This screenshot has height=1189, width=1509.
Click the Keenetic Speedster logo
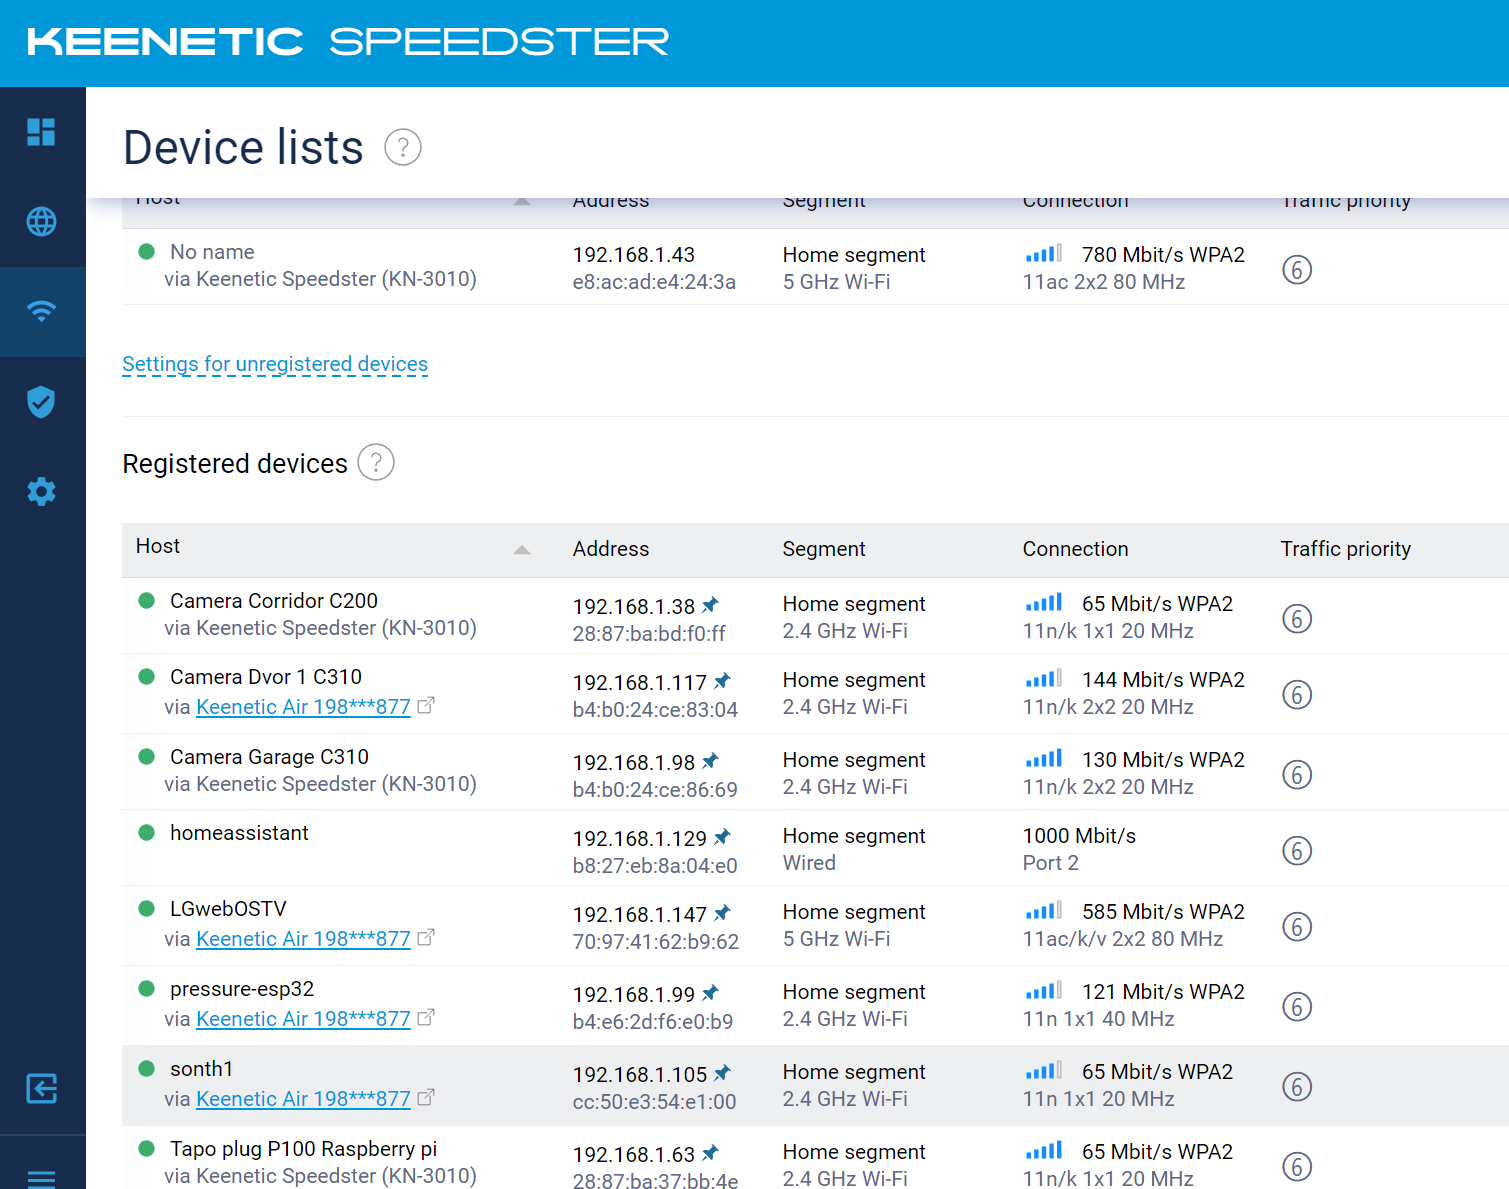pyautogui.click(x=348, y=42)
